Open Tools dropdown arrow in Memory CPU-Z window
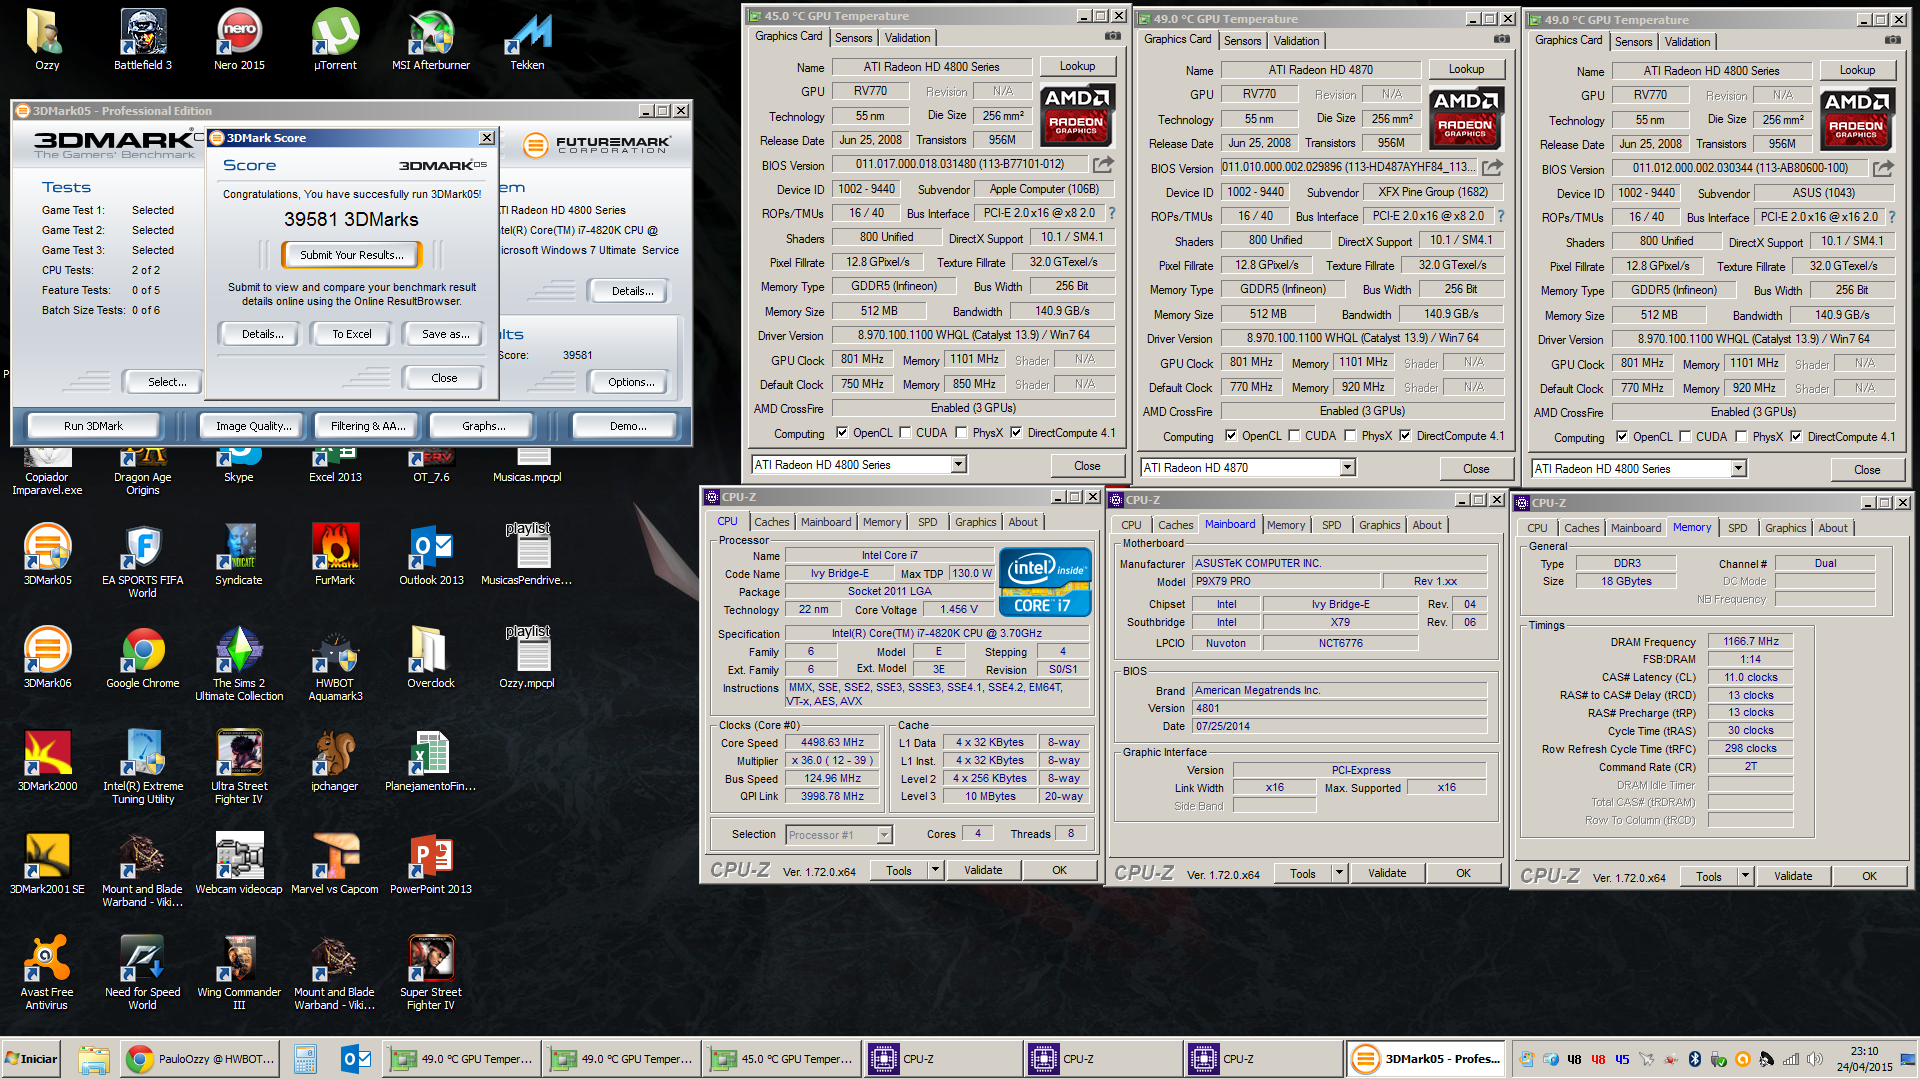1920x1080 pixels. (1746, 877)
